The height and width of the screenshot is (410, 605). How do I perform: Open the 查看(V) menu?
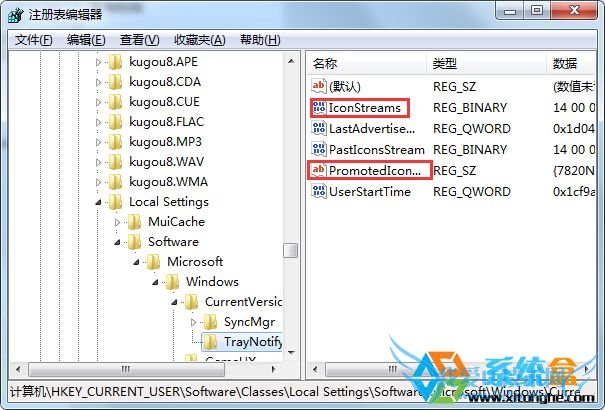coord(139,40)
